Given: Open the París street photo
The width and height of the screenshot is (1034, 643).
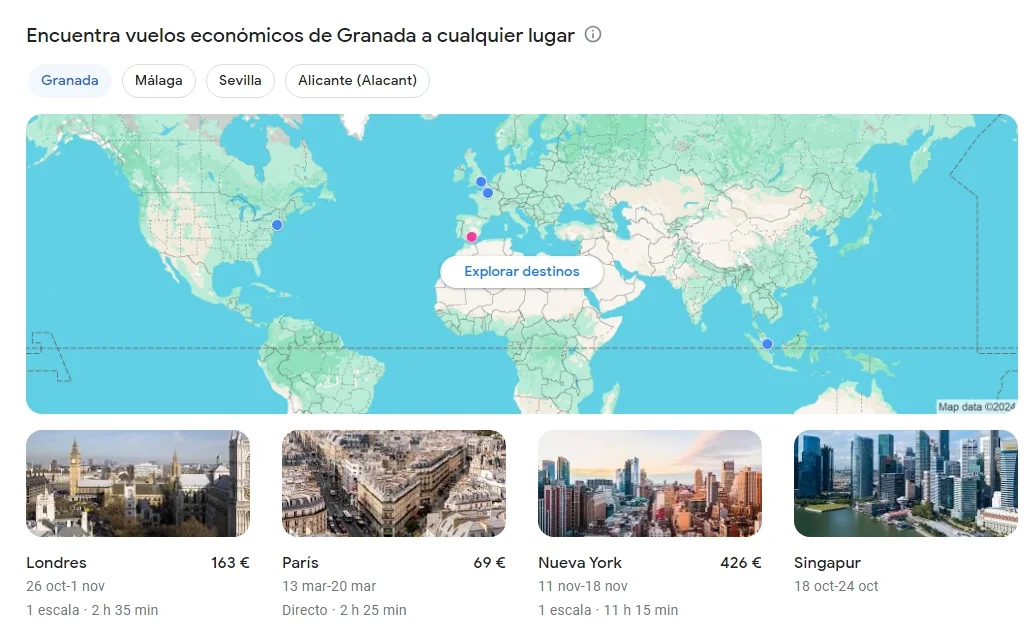Looking at the screenshot, I should point(394,483).
